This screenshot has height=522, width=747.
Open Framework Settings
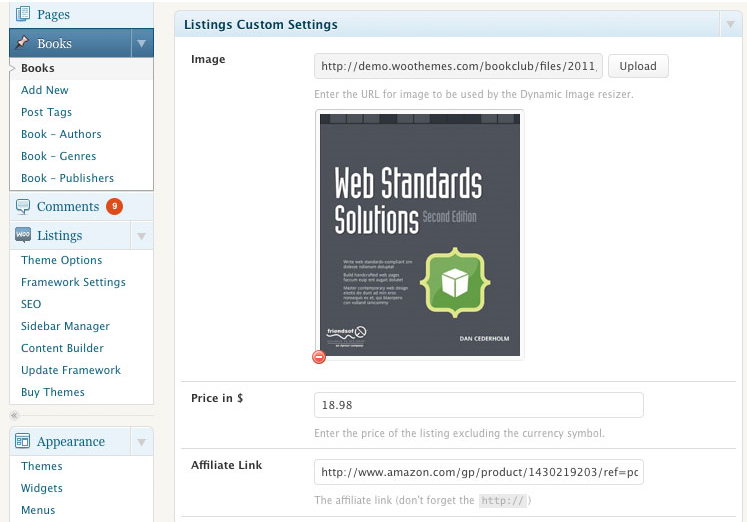click(73, 282)
